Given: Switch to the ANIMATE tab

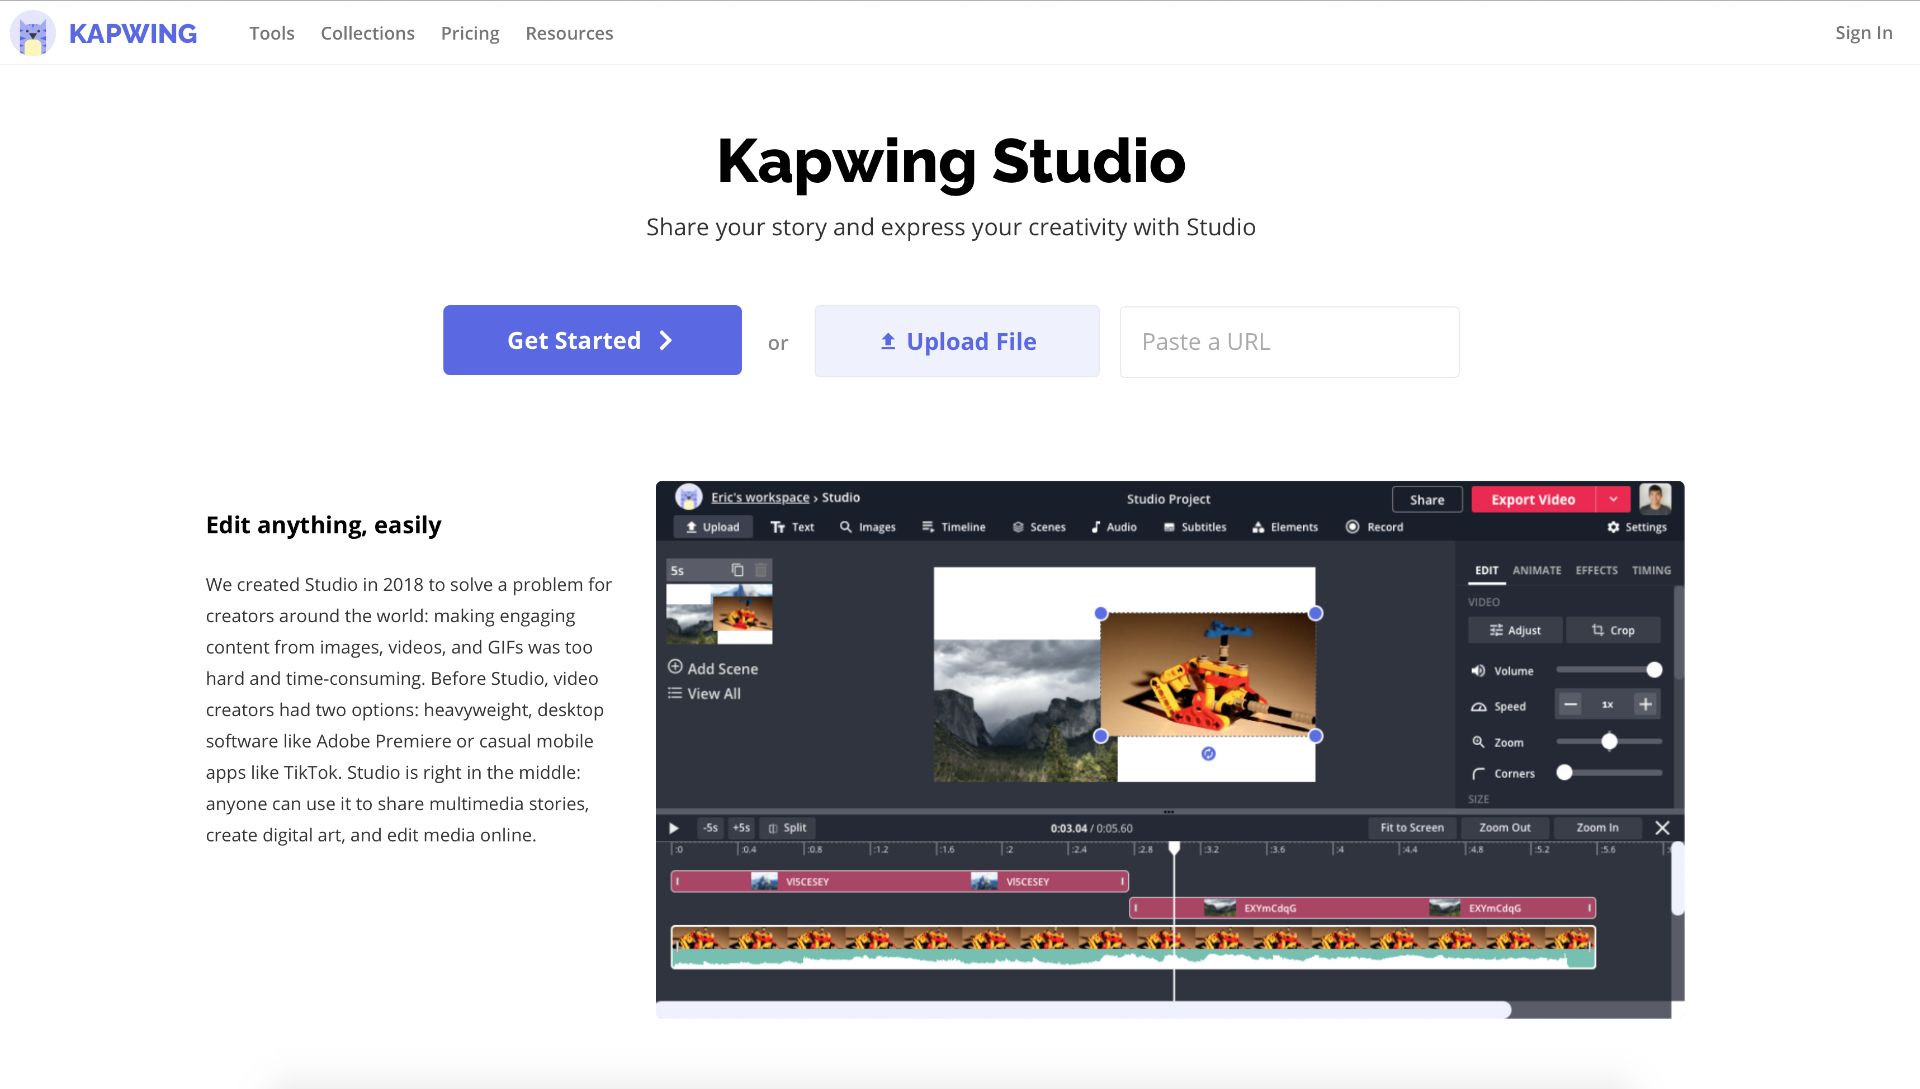Looking at the screenshot, I should tap(1536, 570).
